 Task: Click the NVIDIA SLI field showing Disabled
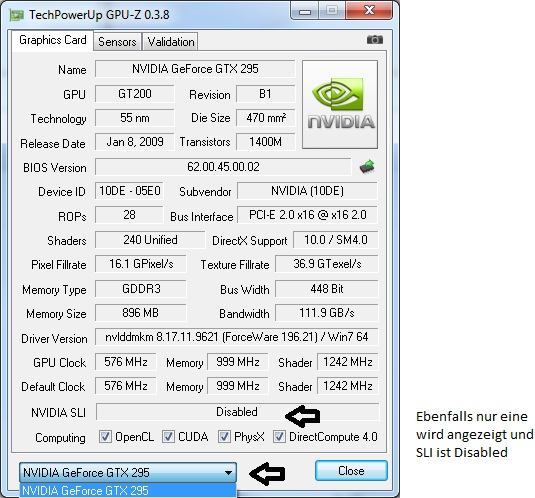click(x=237, y=412)
